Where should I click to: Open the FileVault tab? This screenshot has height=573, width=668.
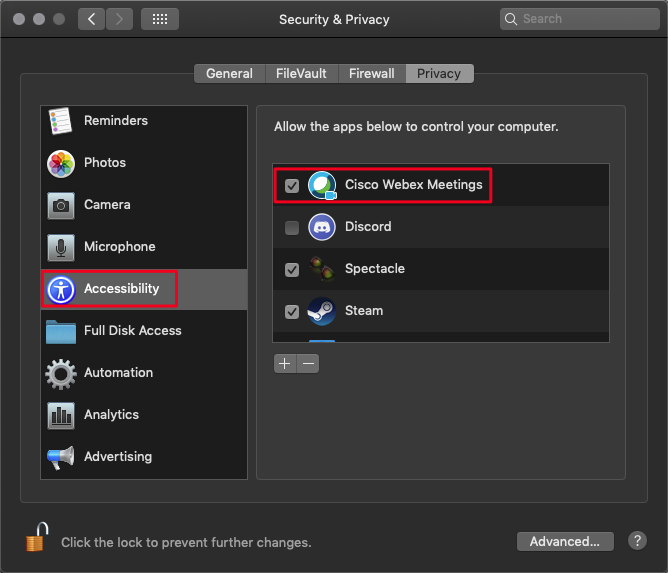point(301,74)
